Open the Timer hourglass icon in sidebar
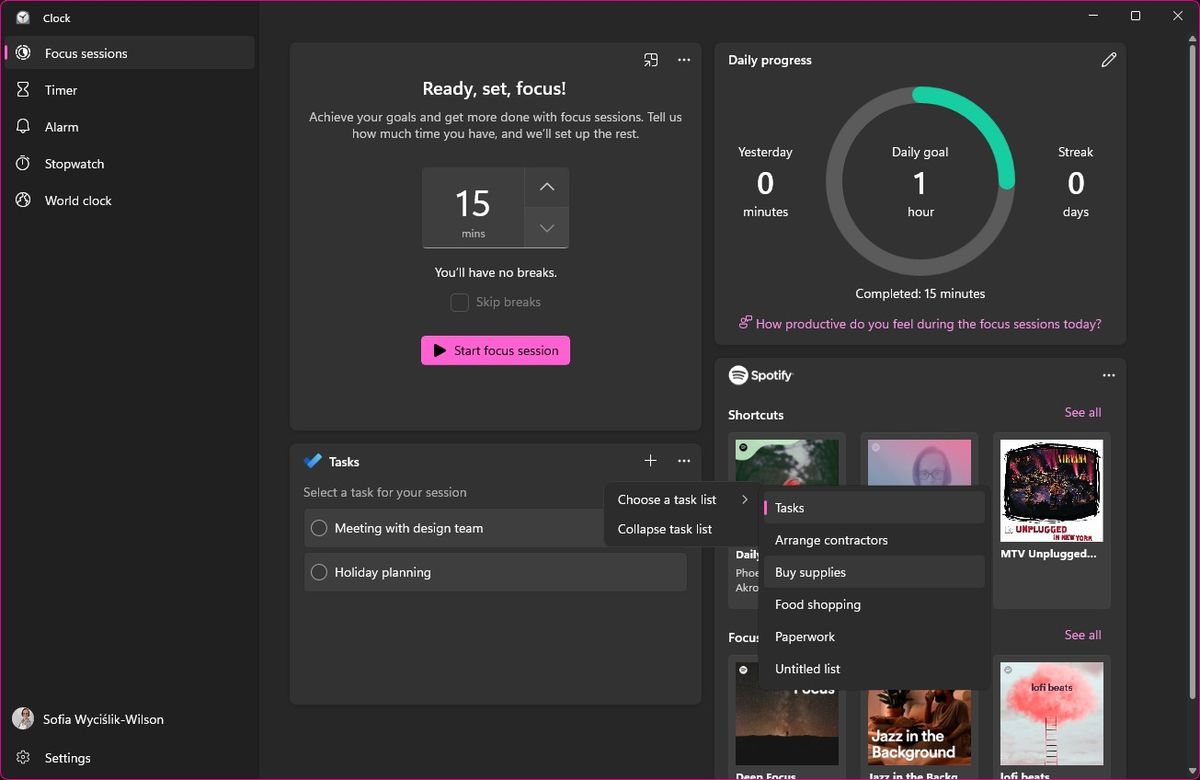This screenshot has height=780, width=1200. point(23,90)
